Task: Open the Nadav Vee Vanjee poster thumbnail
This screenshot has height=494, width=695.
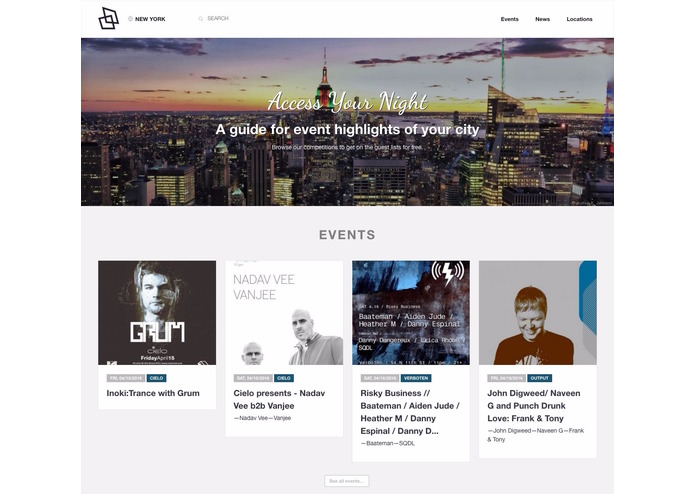Action: click(284, 313)
